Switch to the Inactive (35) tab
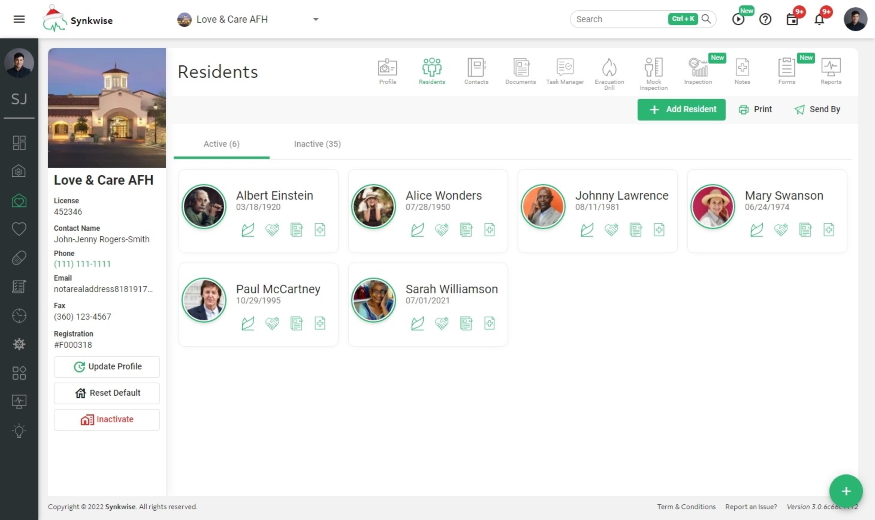This screenshot has width=875, height=520. tap(317, 144)
